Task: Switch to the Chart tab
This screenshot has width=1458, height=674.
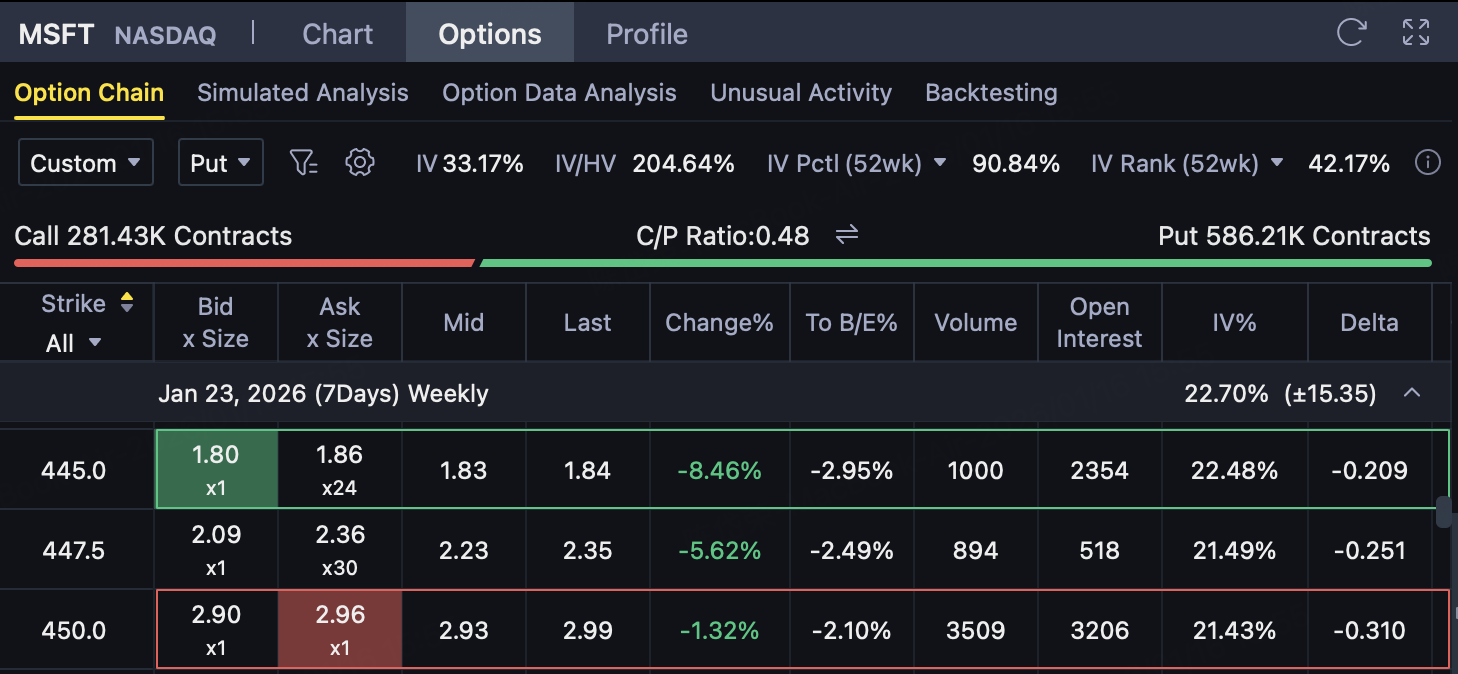Action: (337, 34)
